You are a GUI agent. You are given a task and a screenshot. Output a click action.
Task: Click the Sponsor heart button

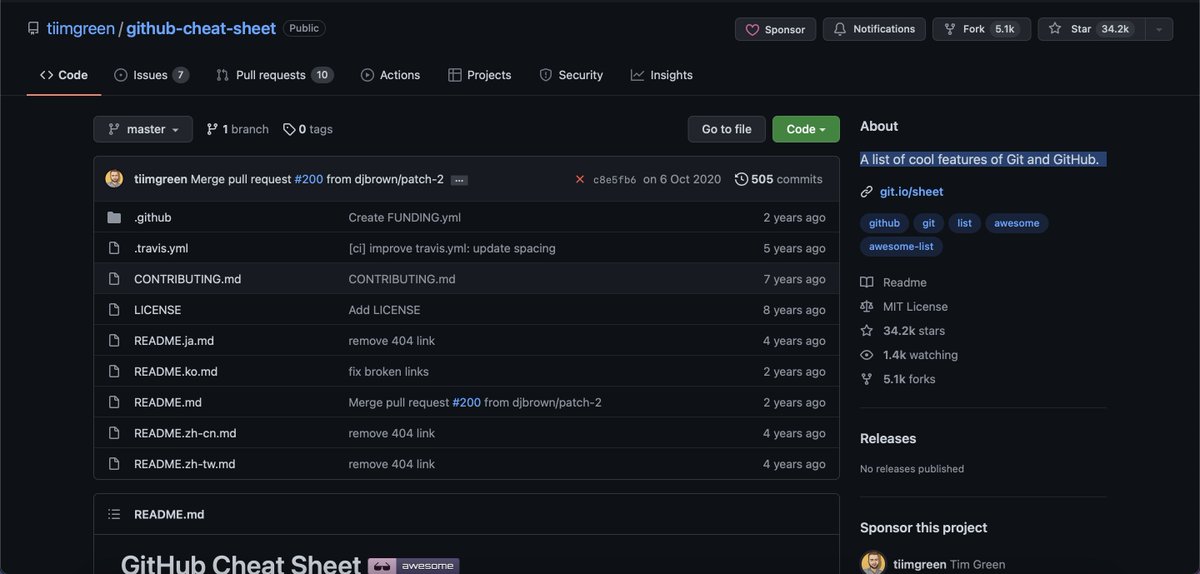pyautogui.click(x=775, y=29)
